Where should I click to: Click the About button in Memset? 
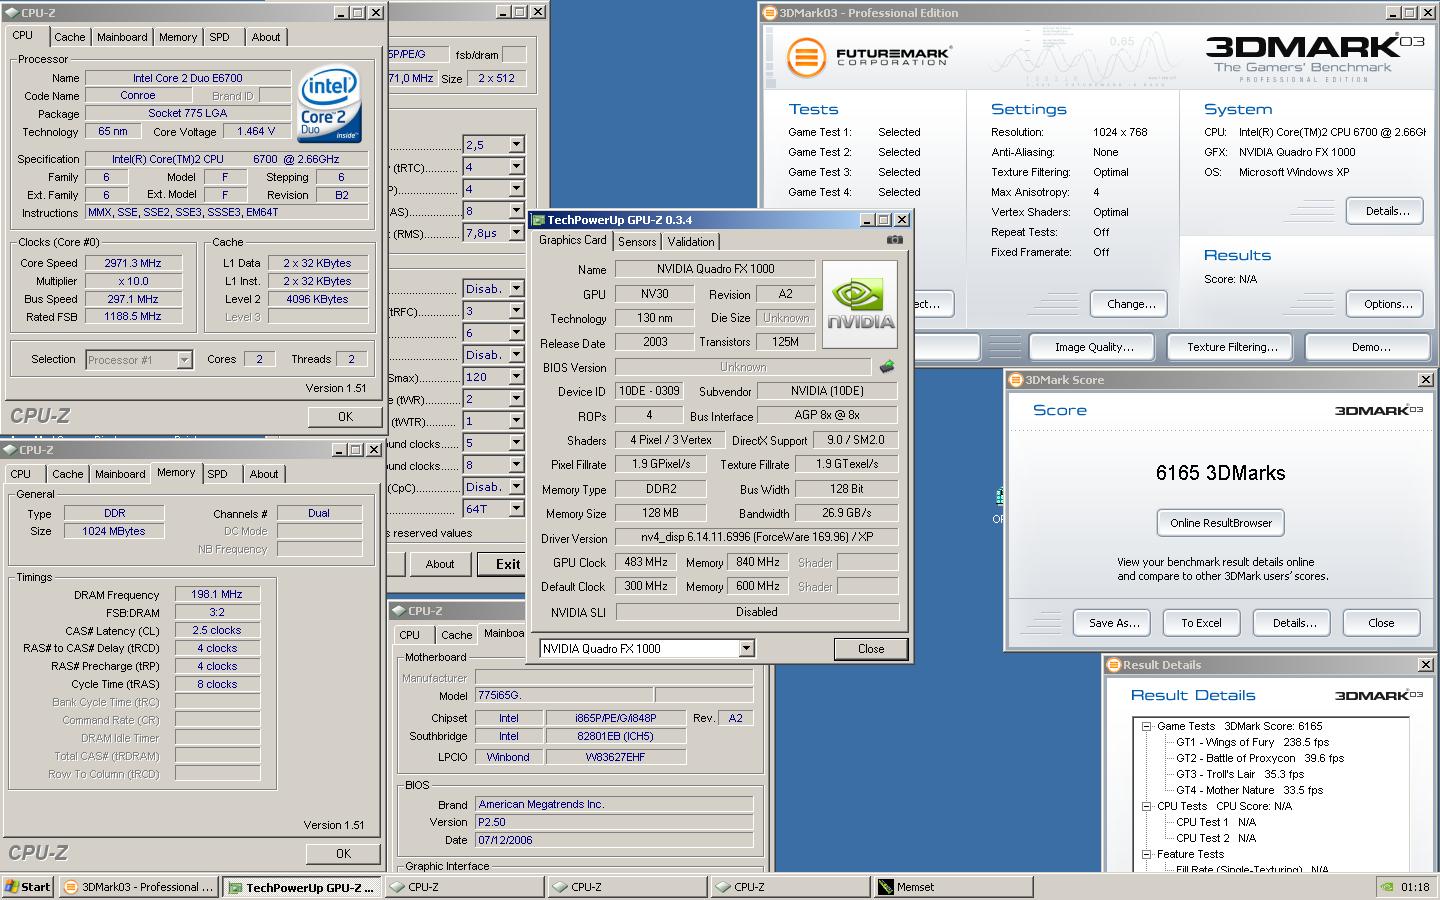pyautogui.click(x=439, y=564)
